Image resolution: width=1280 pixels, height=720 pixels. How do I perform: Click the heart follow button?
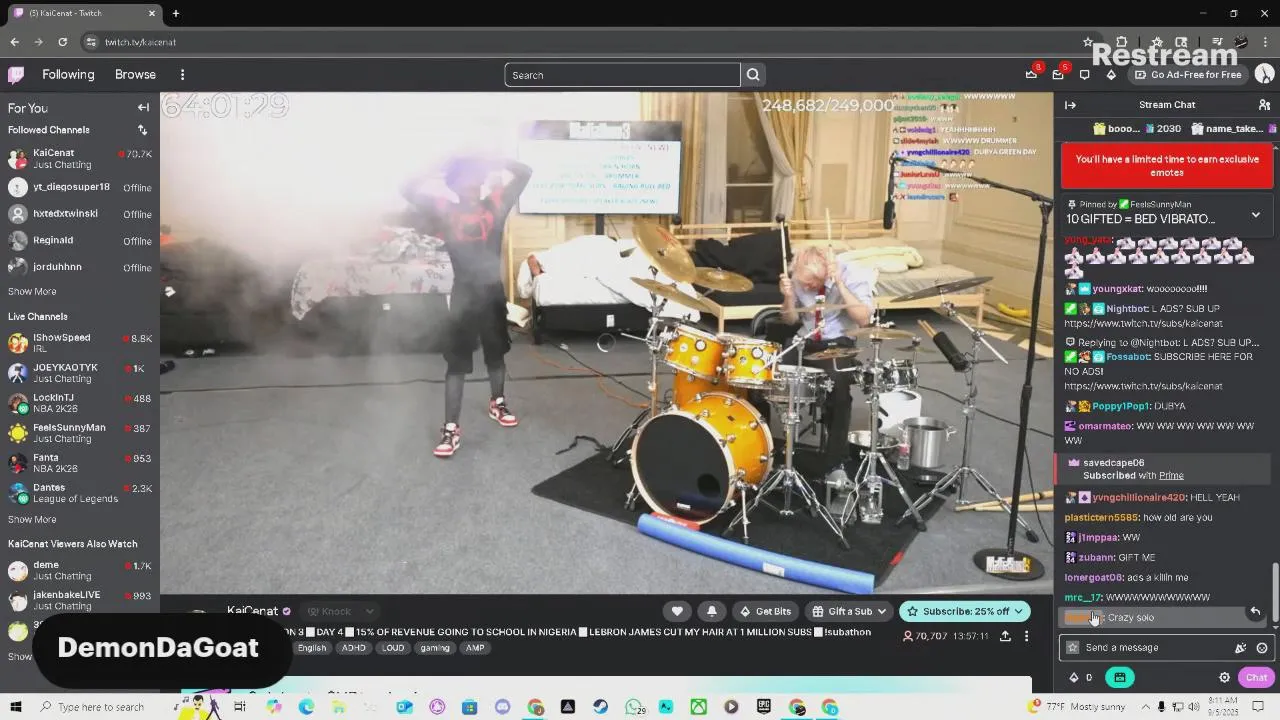[x=677, y=611]
